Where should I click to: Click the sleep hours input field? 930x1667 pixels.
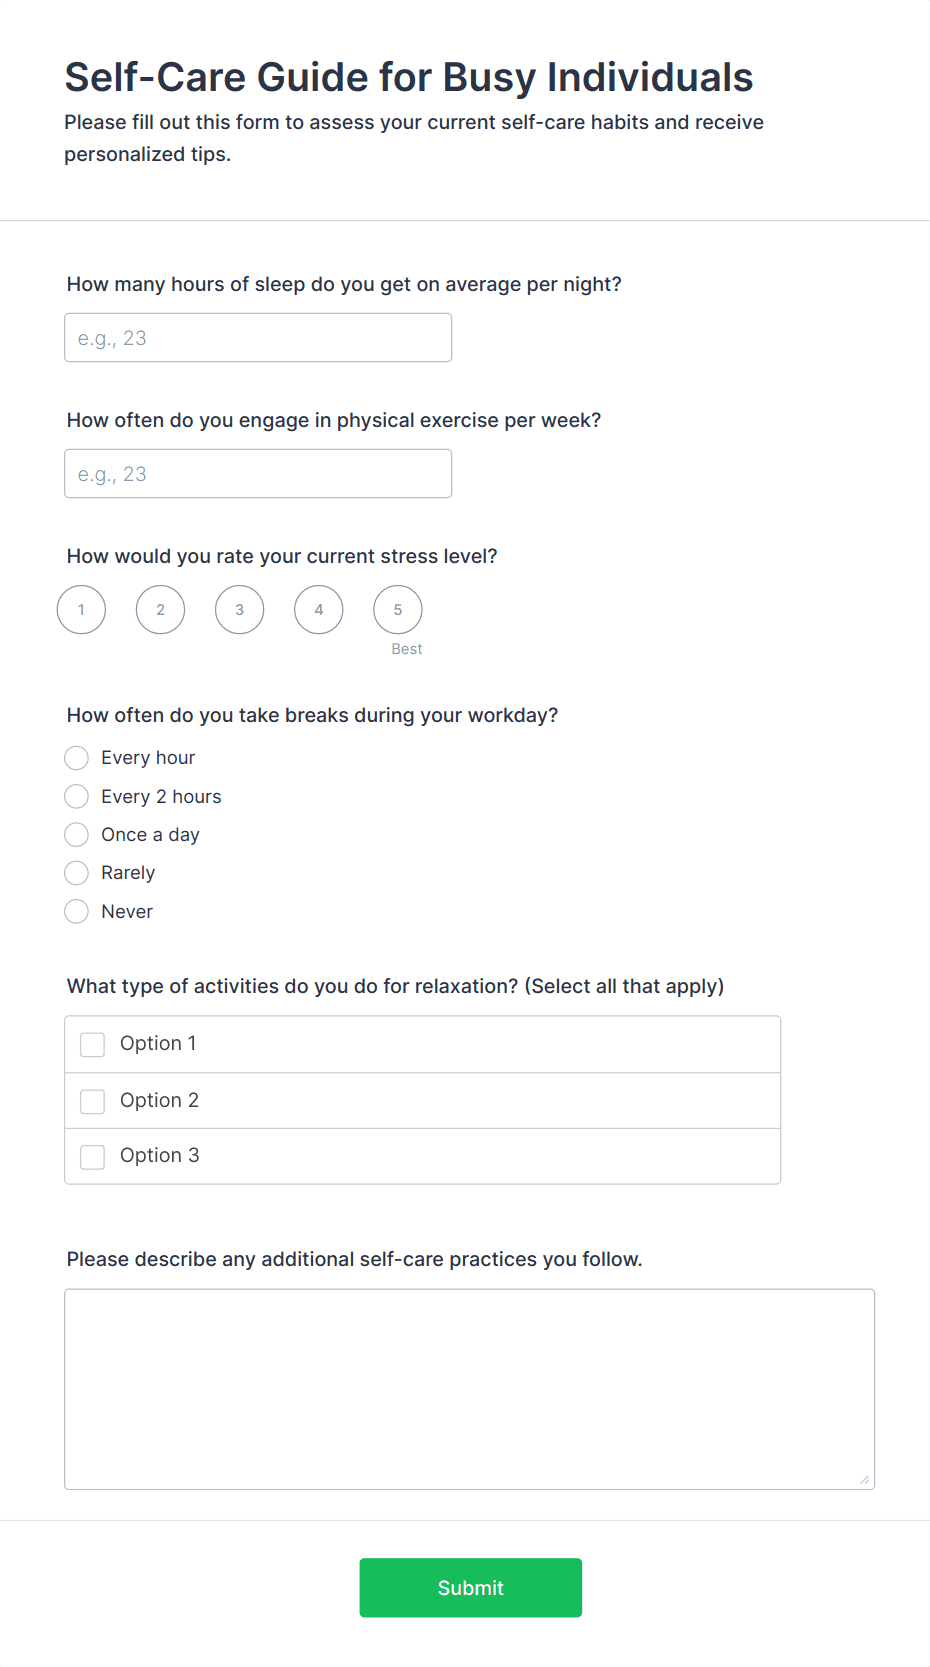coord(258,338)
